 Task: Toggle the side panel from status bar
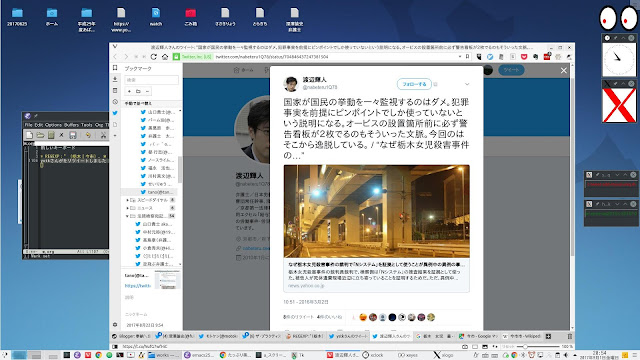(115, 347)
